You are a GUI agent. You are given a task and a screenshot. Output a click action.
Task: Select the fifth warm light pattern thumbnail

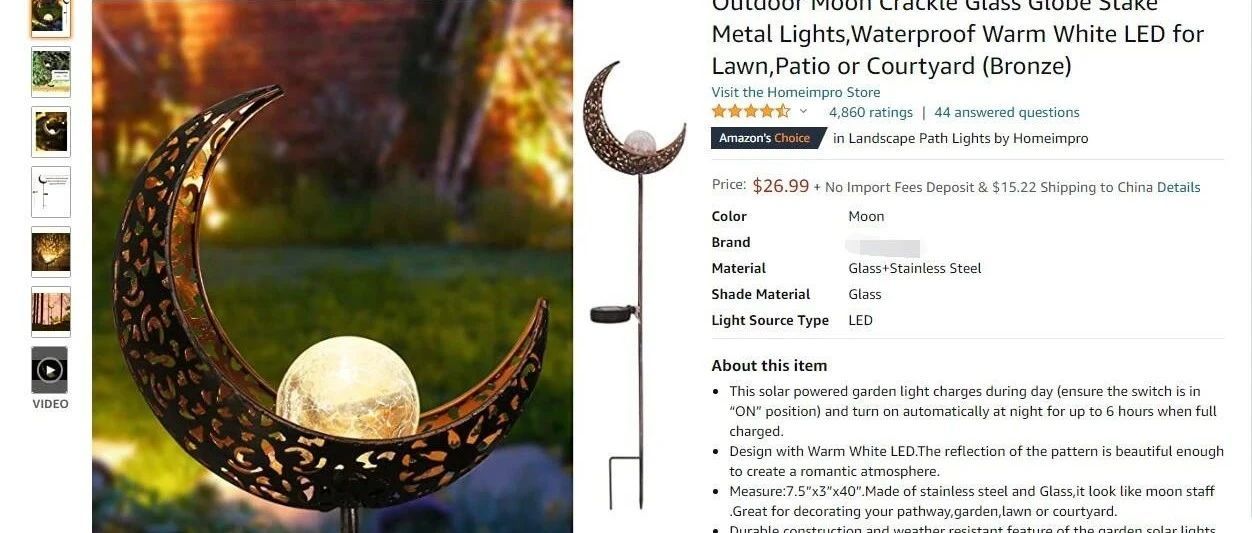50,252
